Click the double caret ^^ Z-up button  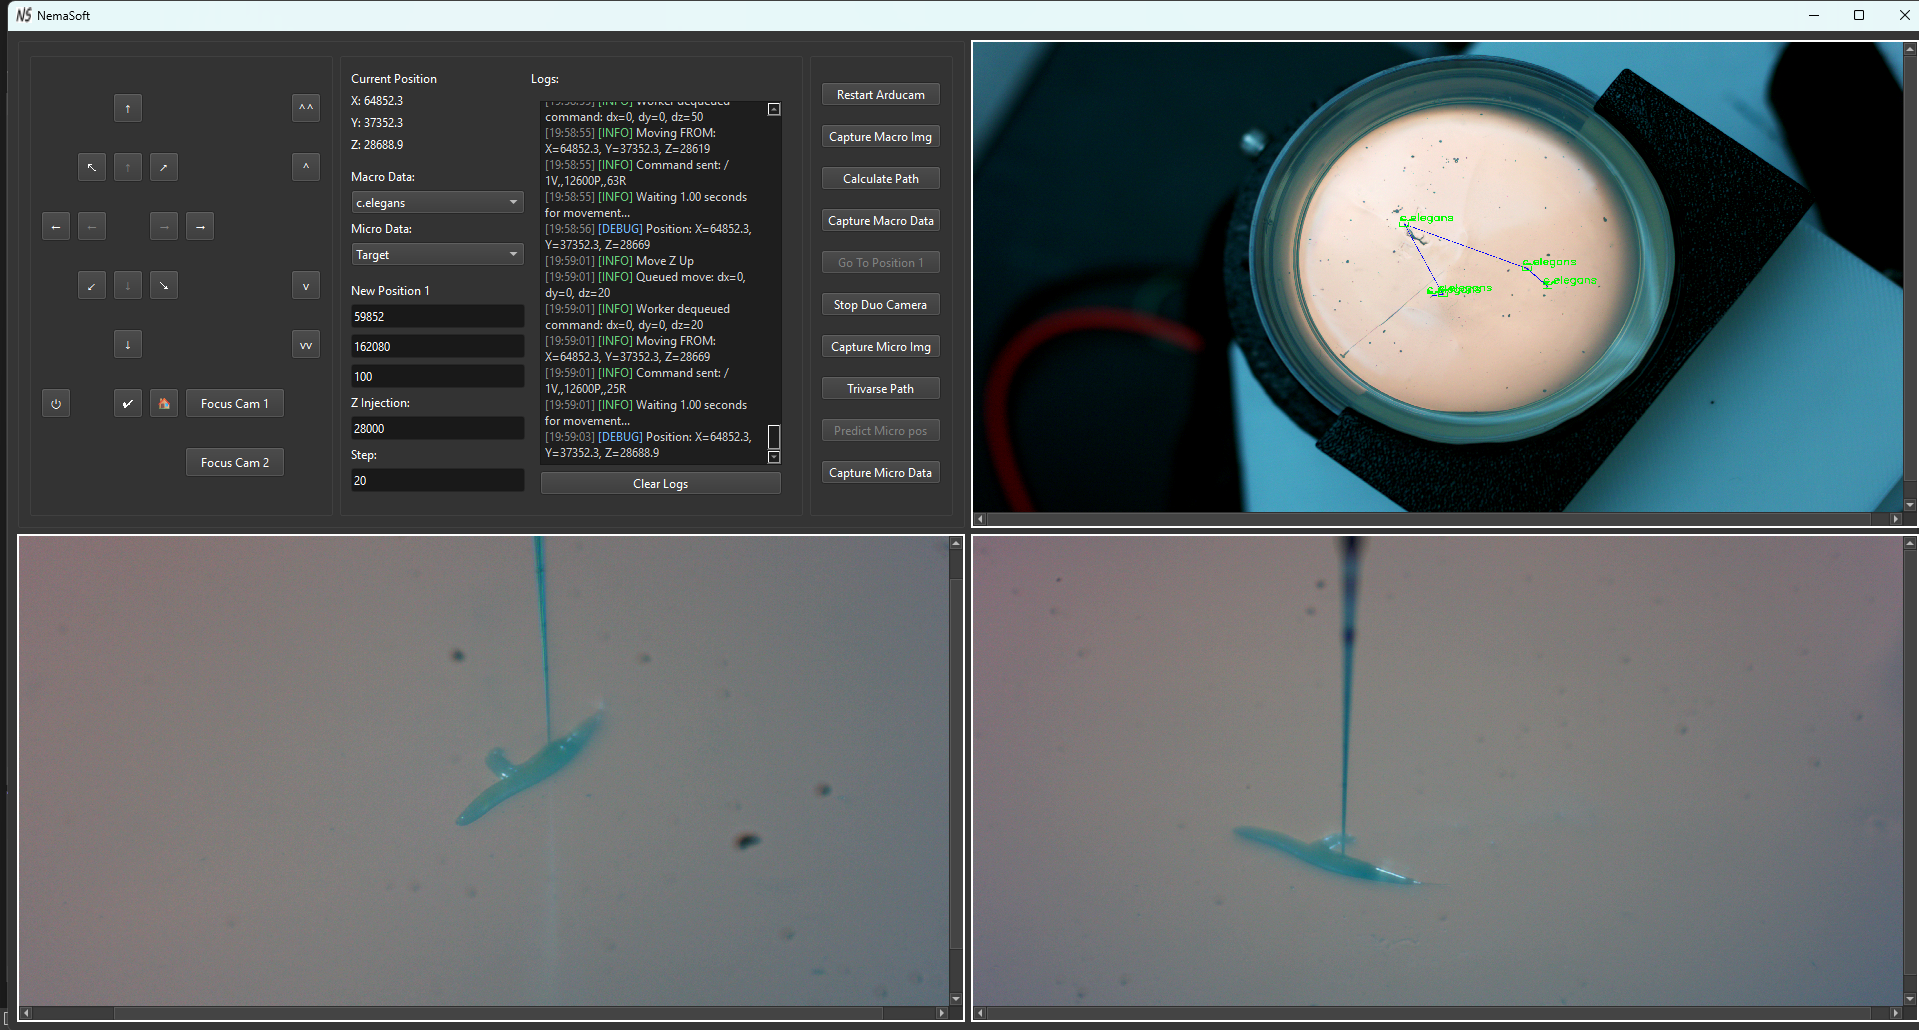point(306,108)
